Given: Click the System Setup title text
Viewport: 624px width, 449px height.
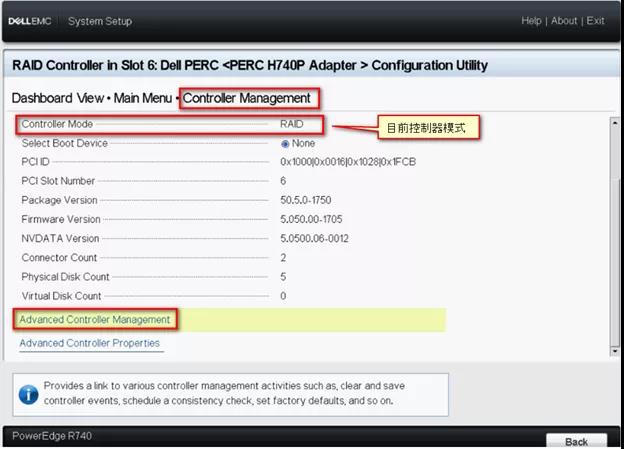Looking at the screenshot, I should [x=100, y=21].
